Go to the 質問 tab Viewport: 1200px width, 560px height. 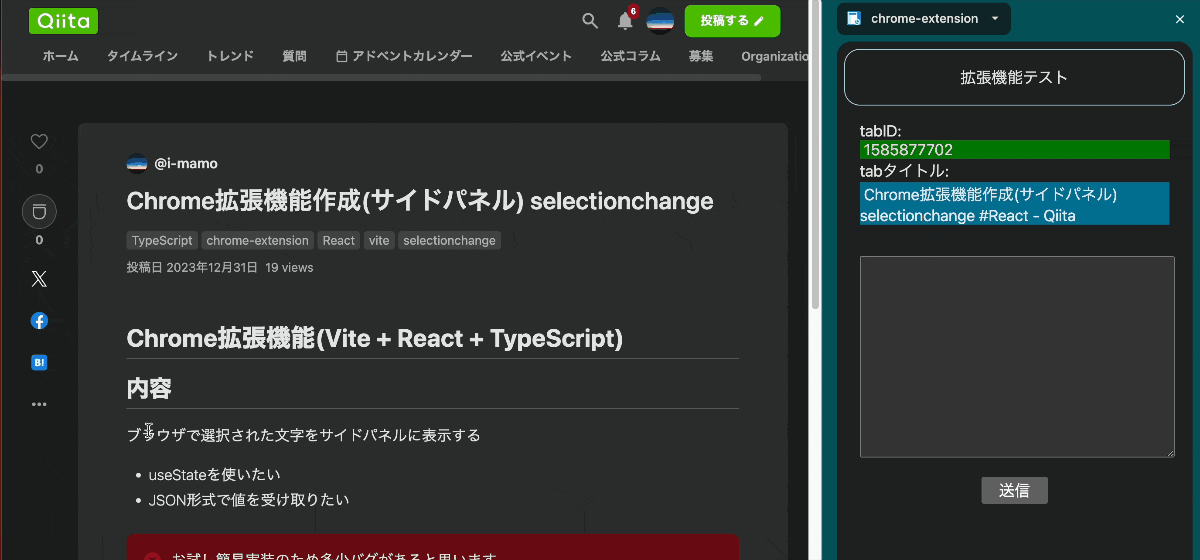pyautogui.click(x=294, y=56)
